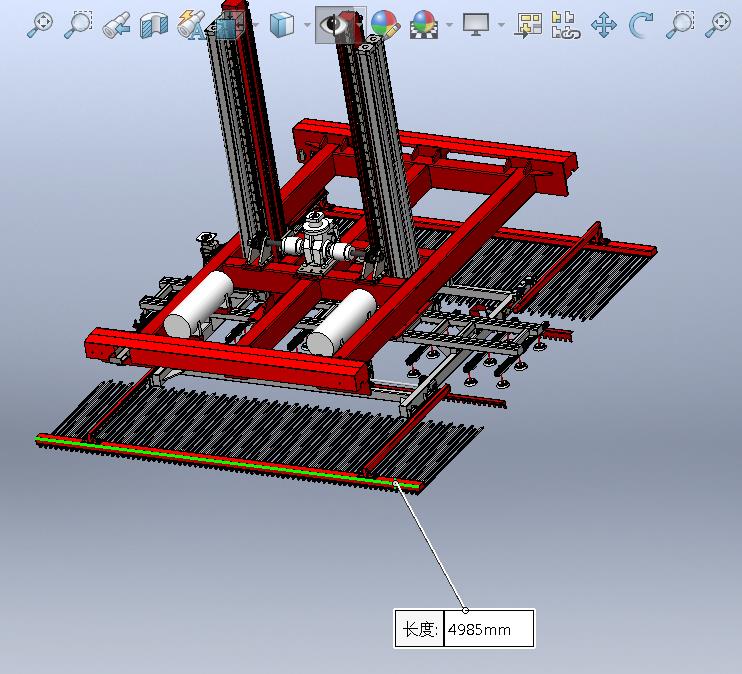Screen dimensions: 742x674
Task: Click the Zoom to Fit icon beside Previous View's Zoom to Area
Action: (39, 25)
